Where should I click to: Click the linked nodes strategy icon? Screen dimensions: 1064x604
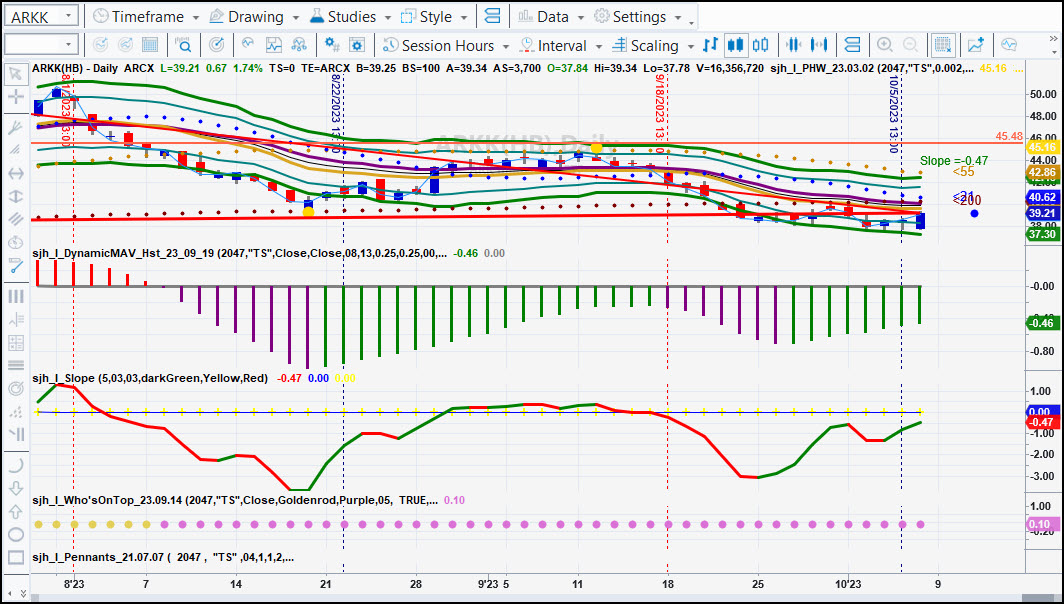click(x=299, y=45)
